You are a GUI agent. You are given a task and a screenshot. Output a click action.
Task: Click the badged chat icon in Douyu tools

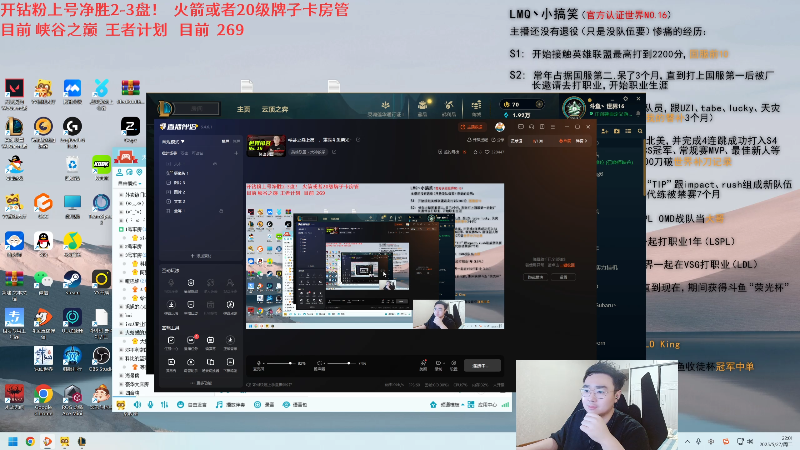tap(191, 340)
